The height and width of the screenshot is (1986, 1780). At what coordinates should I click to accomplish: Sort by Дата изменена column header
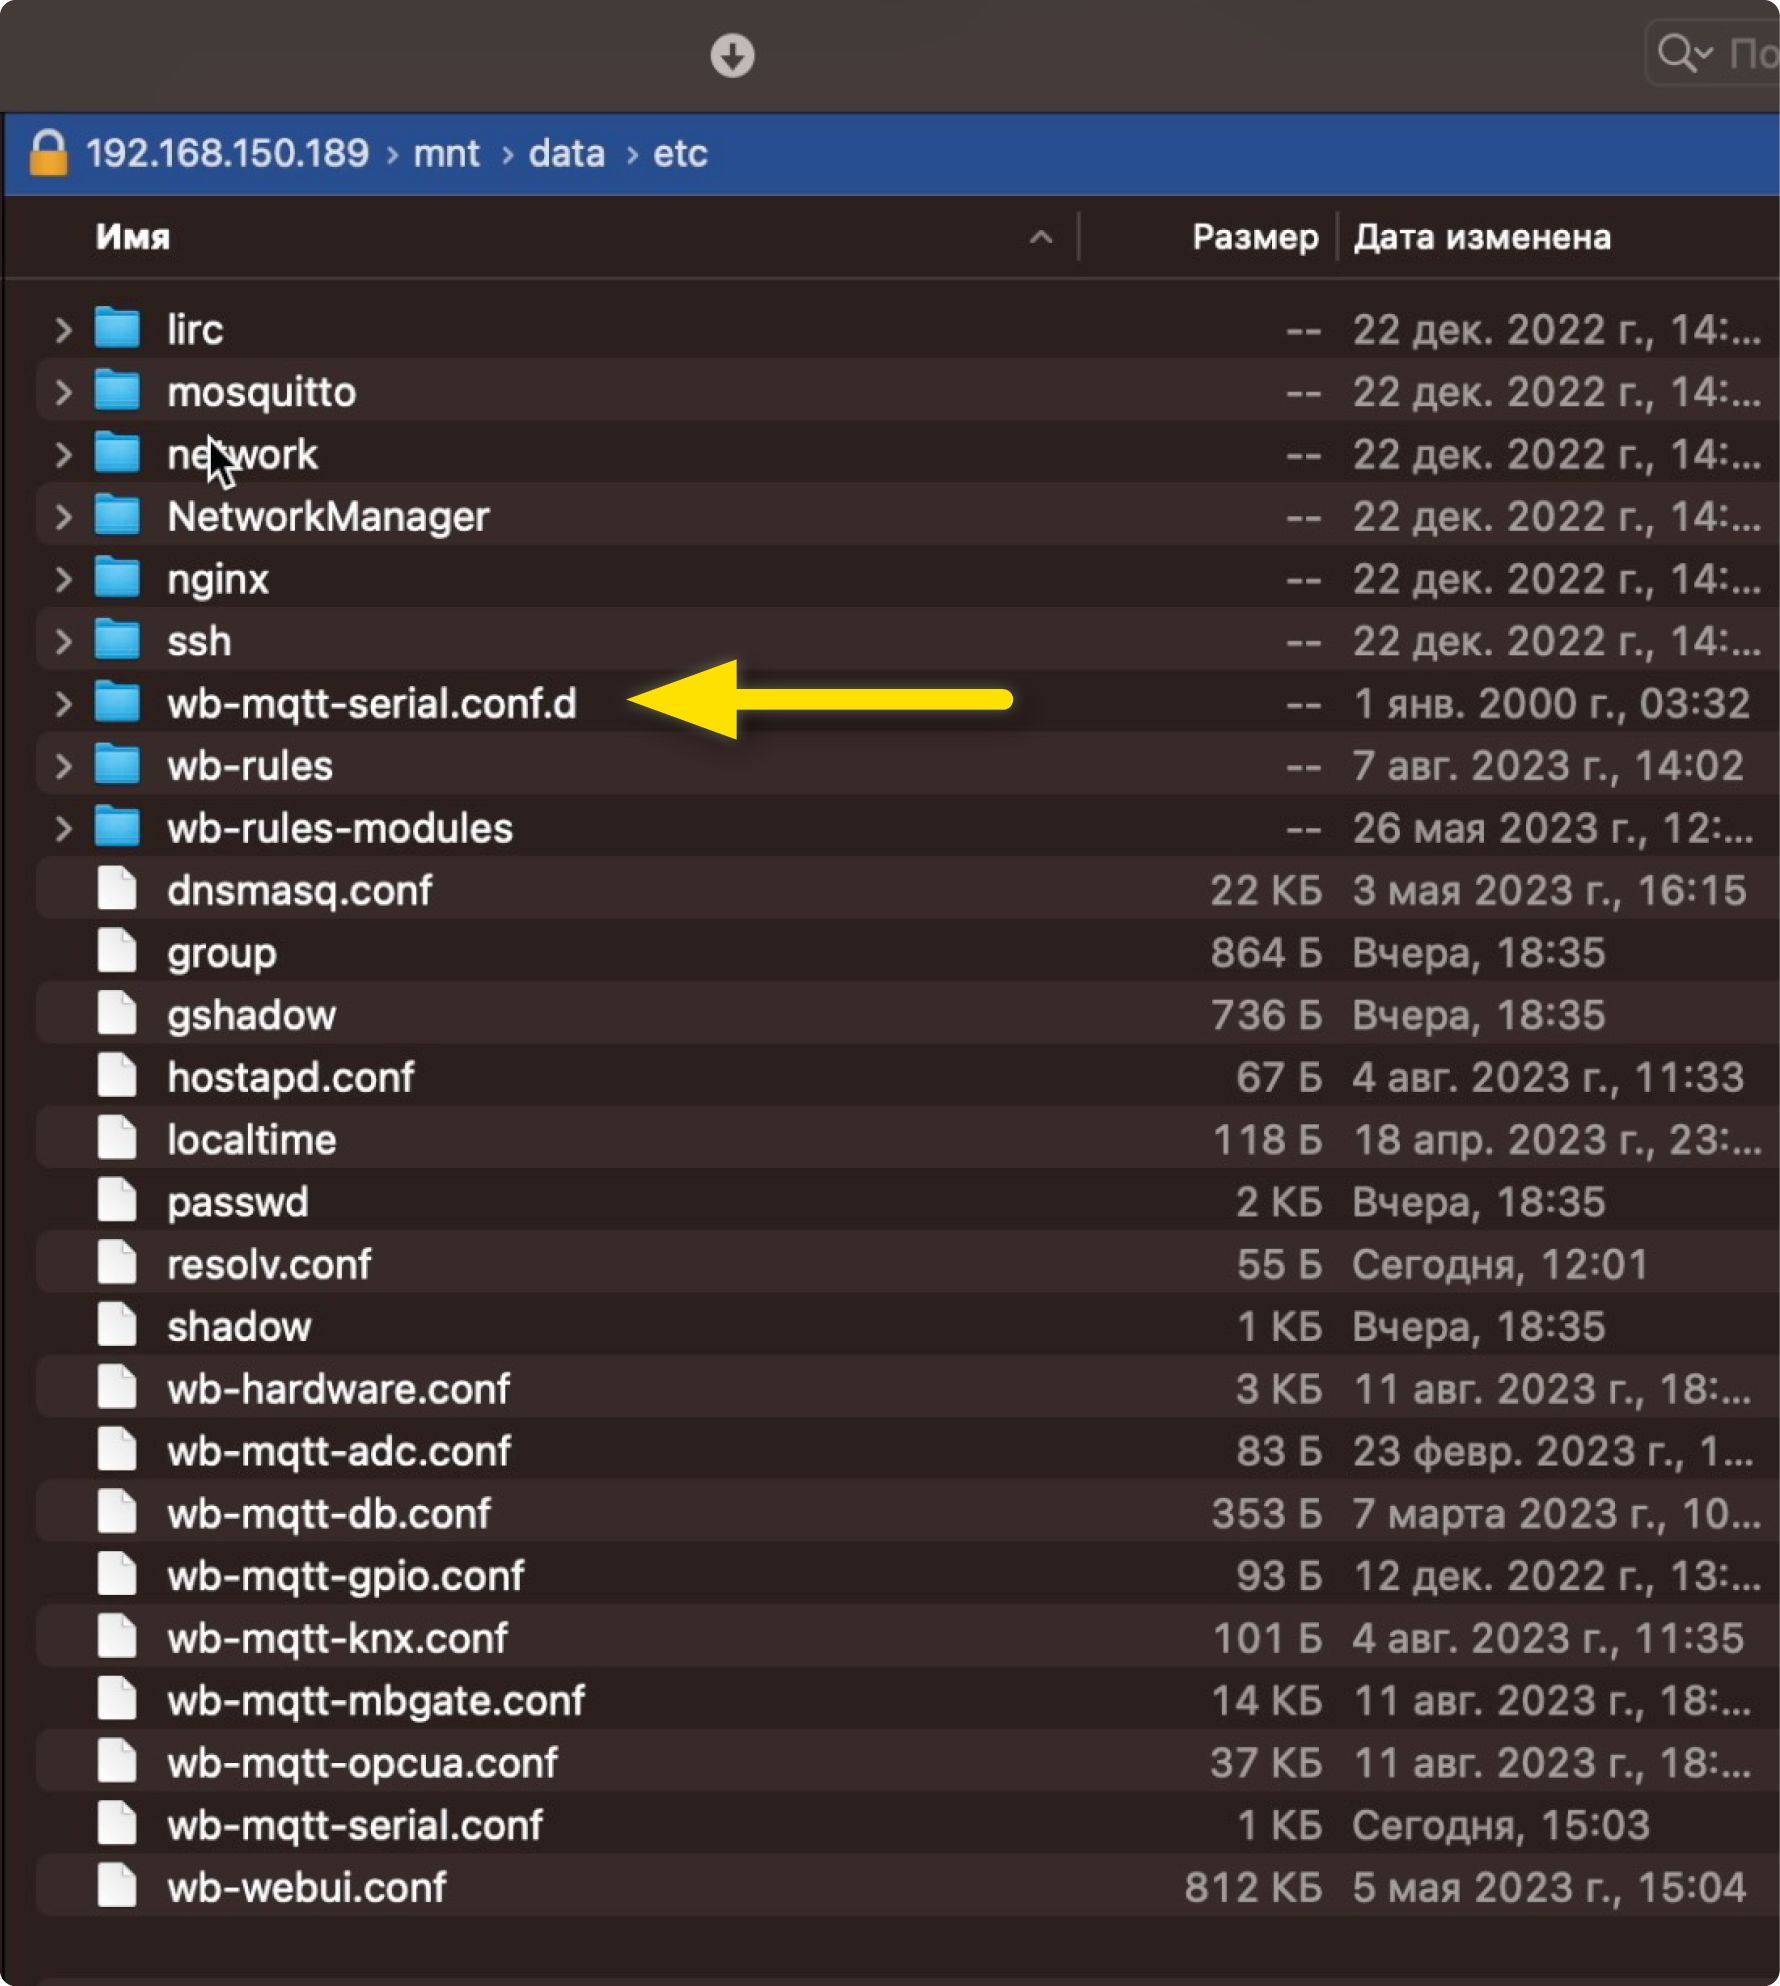coord(1482,237)
